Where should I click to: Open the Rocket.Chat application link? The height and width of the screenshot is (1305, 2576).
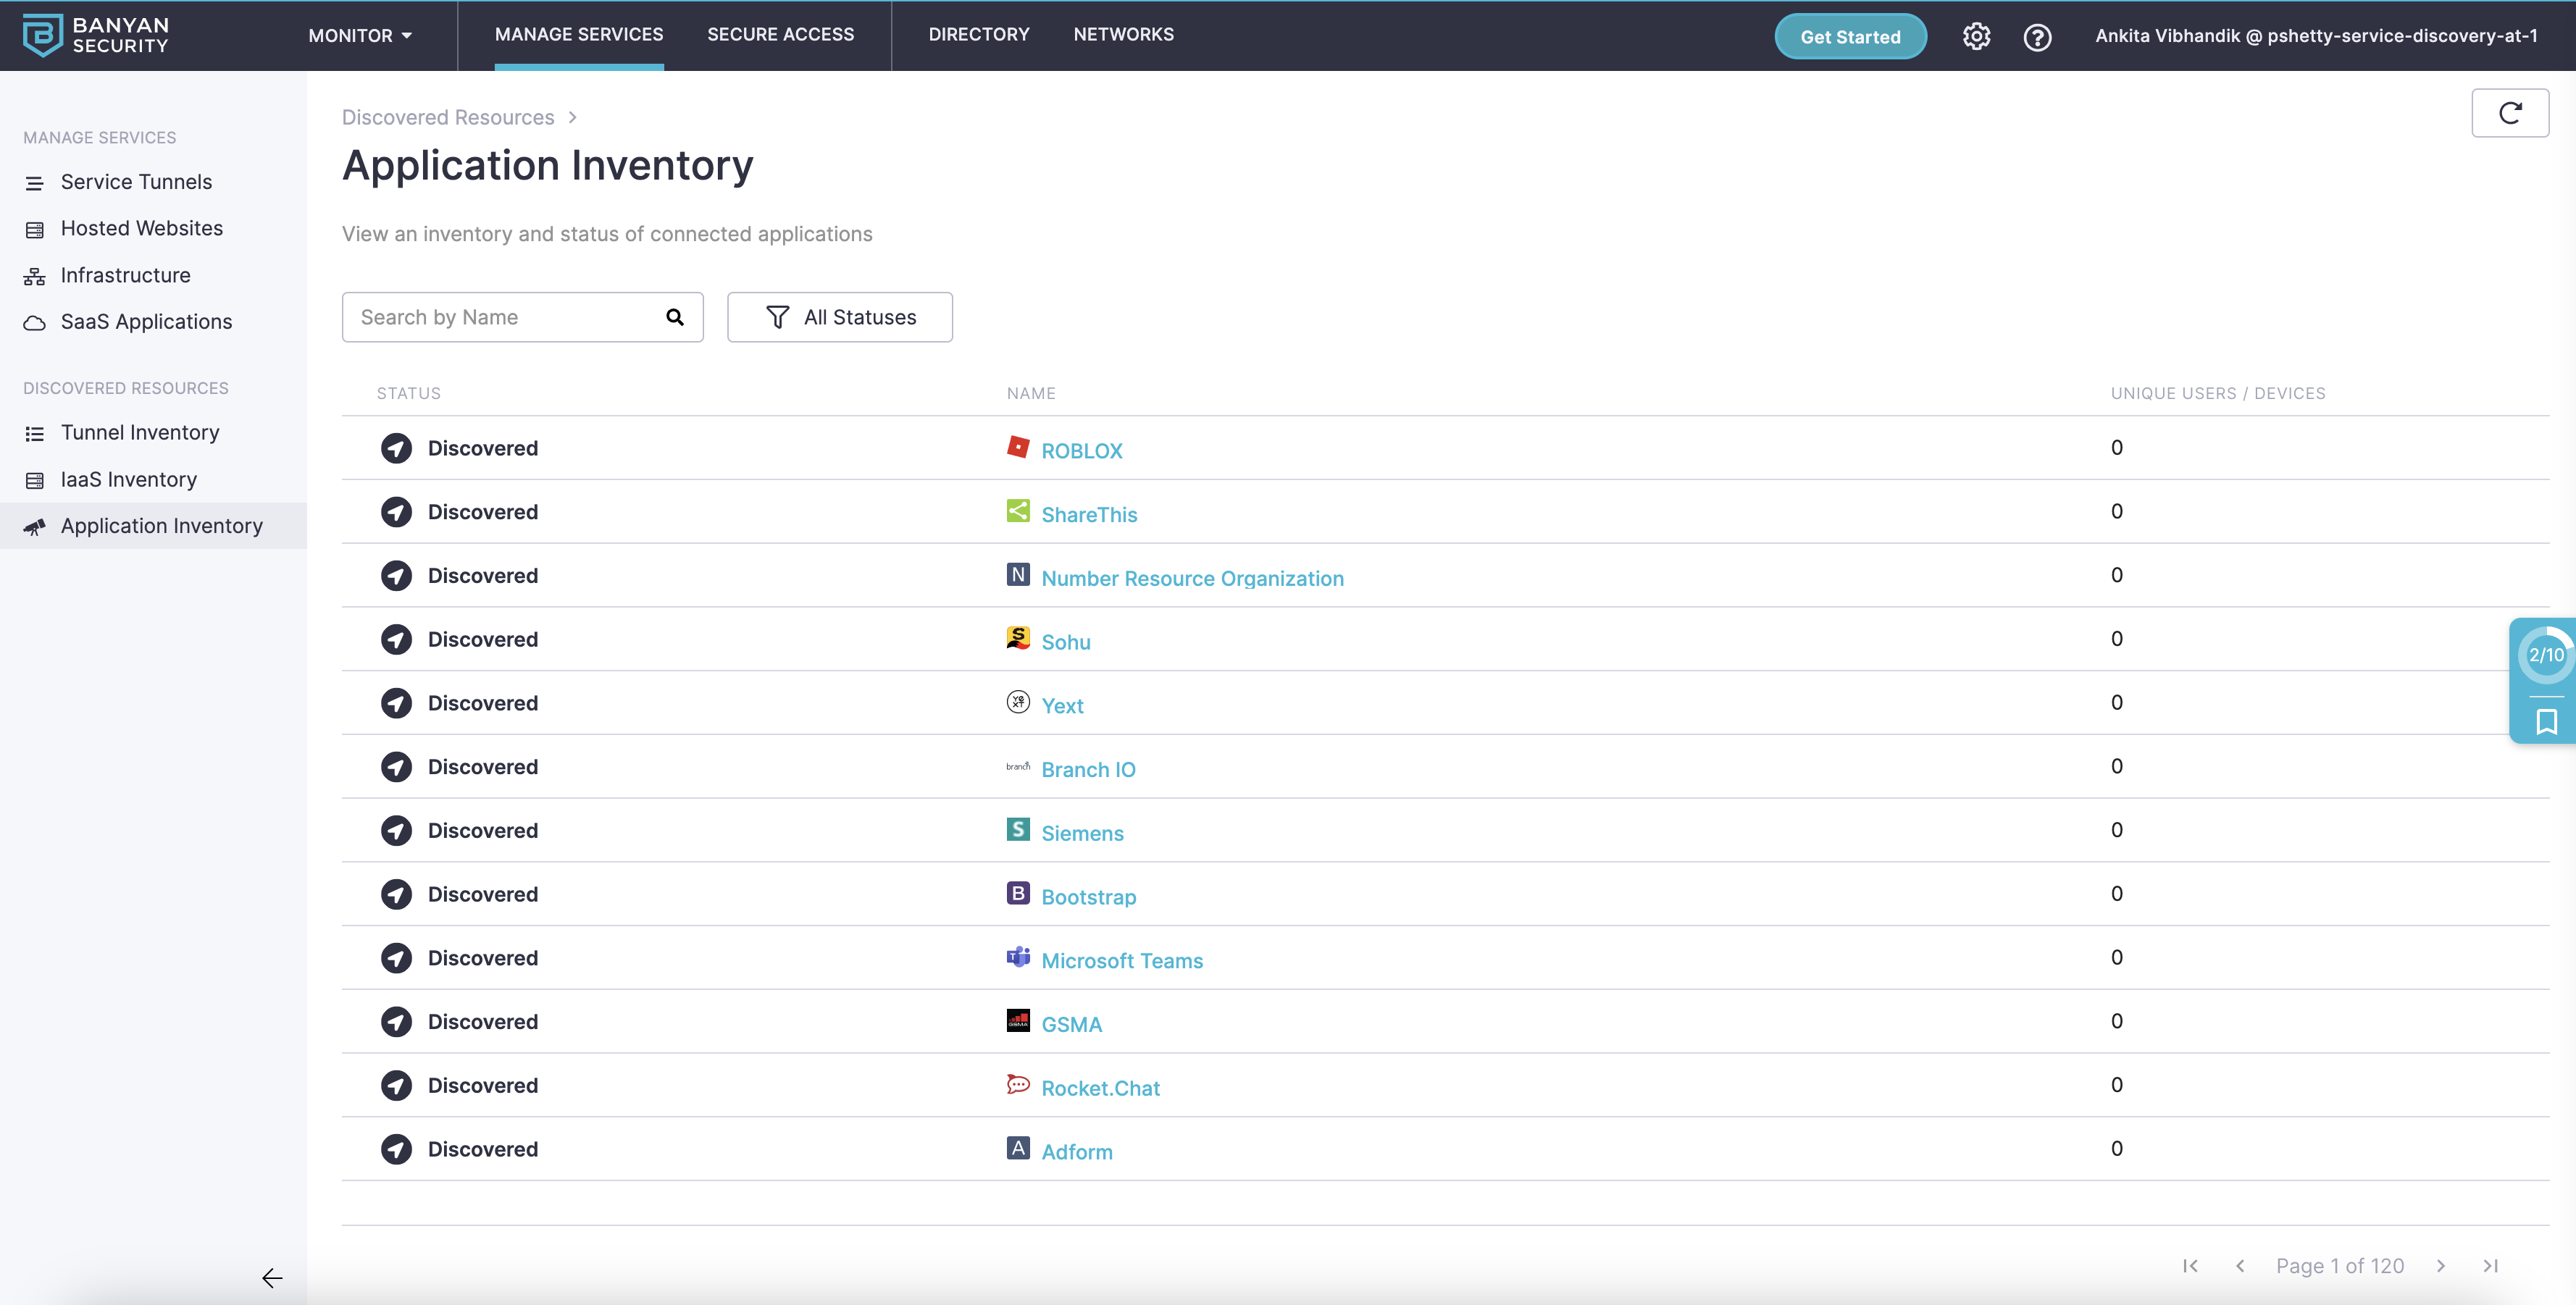(x=1100, y=1088)
